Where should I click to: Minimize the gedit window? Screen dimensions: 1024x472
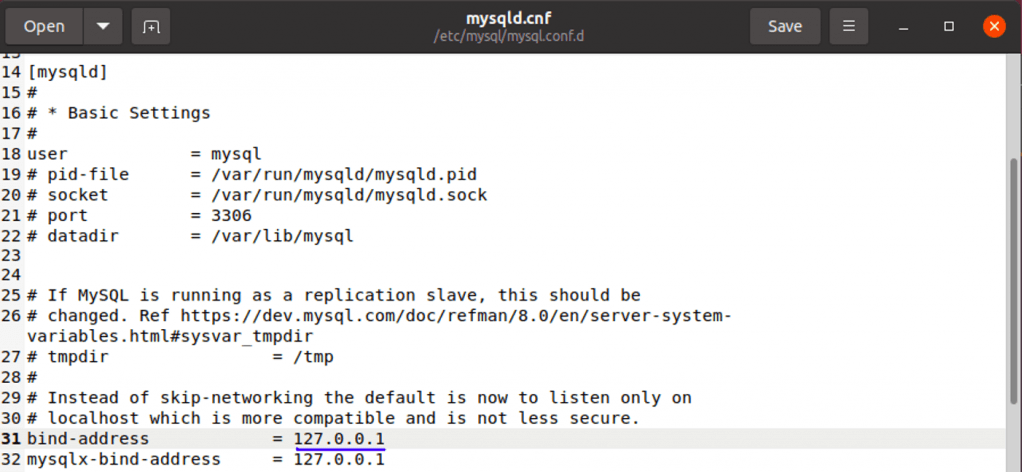click(905, 27)
